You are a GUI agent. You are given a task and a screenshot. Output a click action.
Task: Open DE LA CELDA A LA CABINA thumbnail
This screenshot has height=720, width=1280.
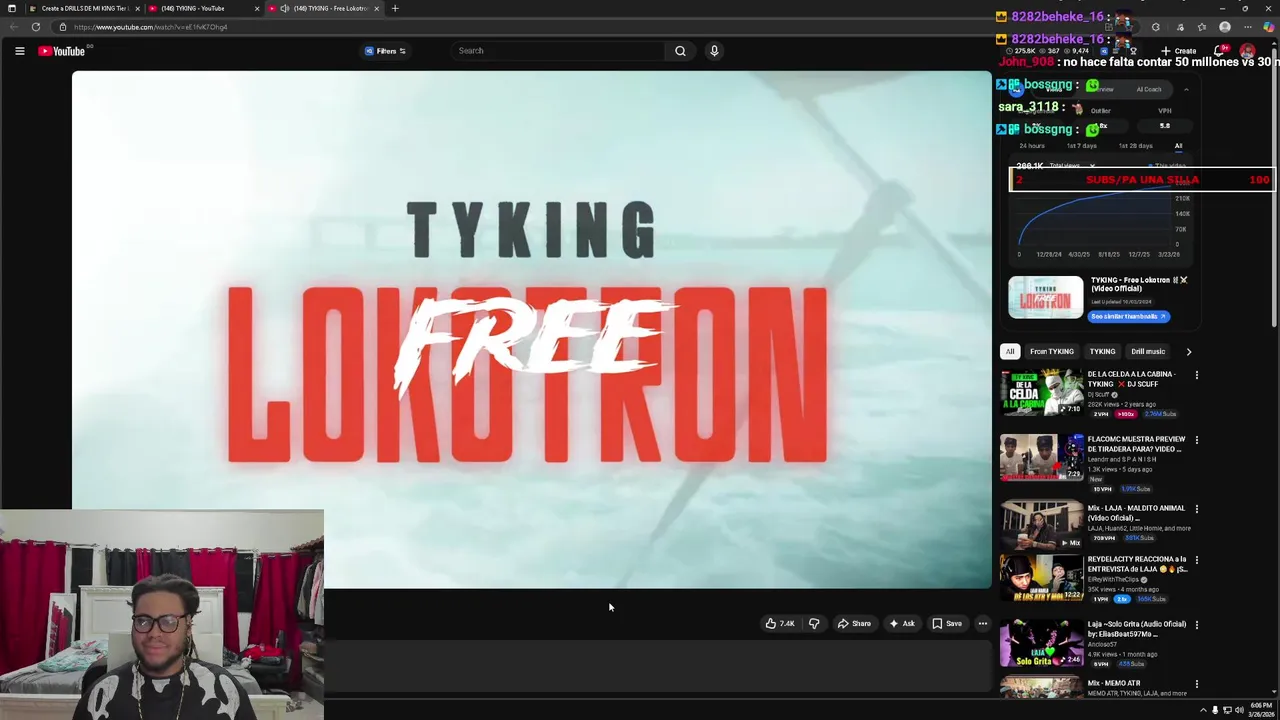pos(1041,392)
